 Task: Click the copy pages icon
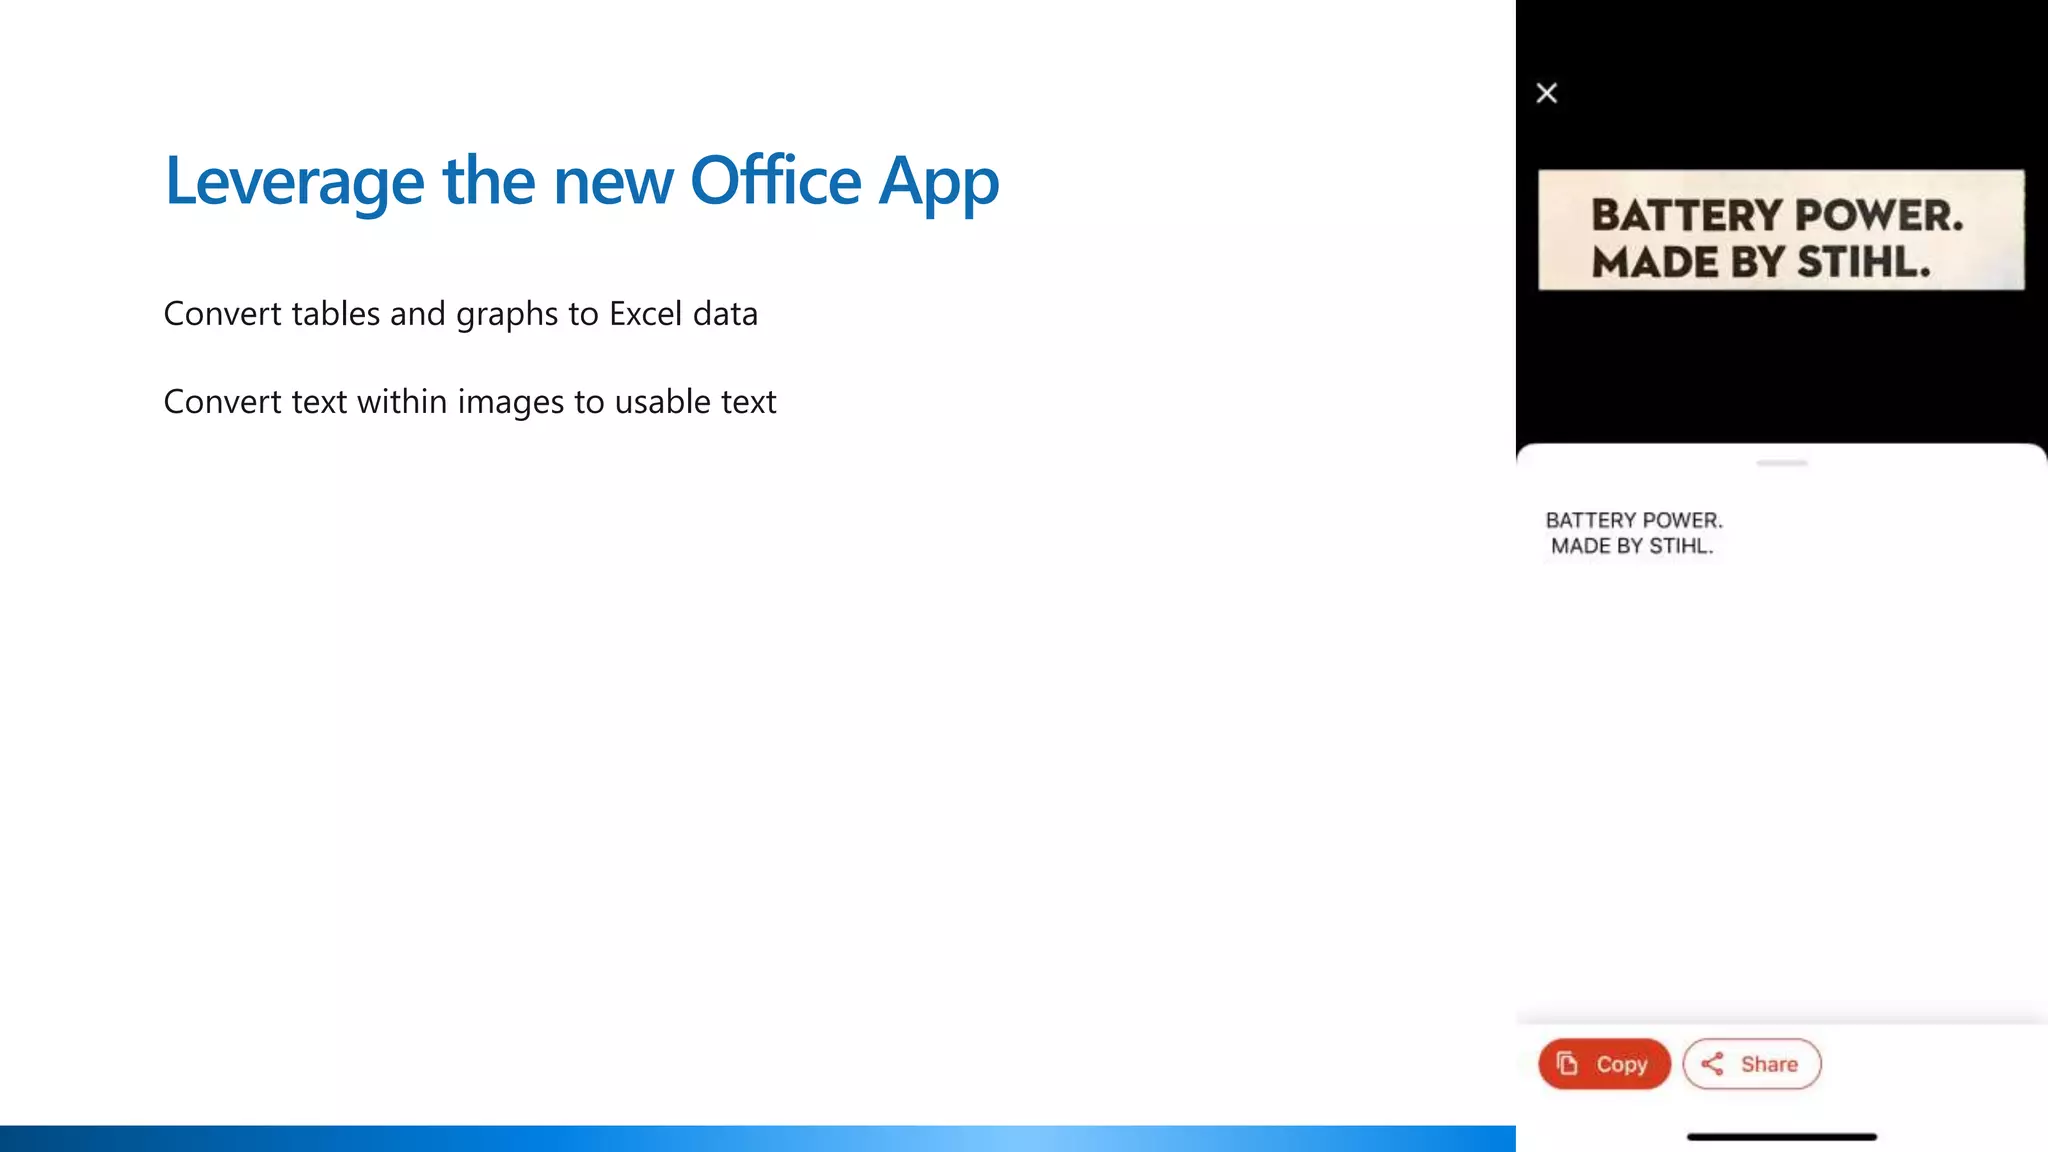[x=1567, y=1063]
